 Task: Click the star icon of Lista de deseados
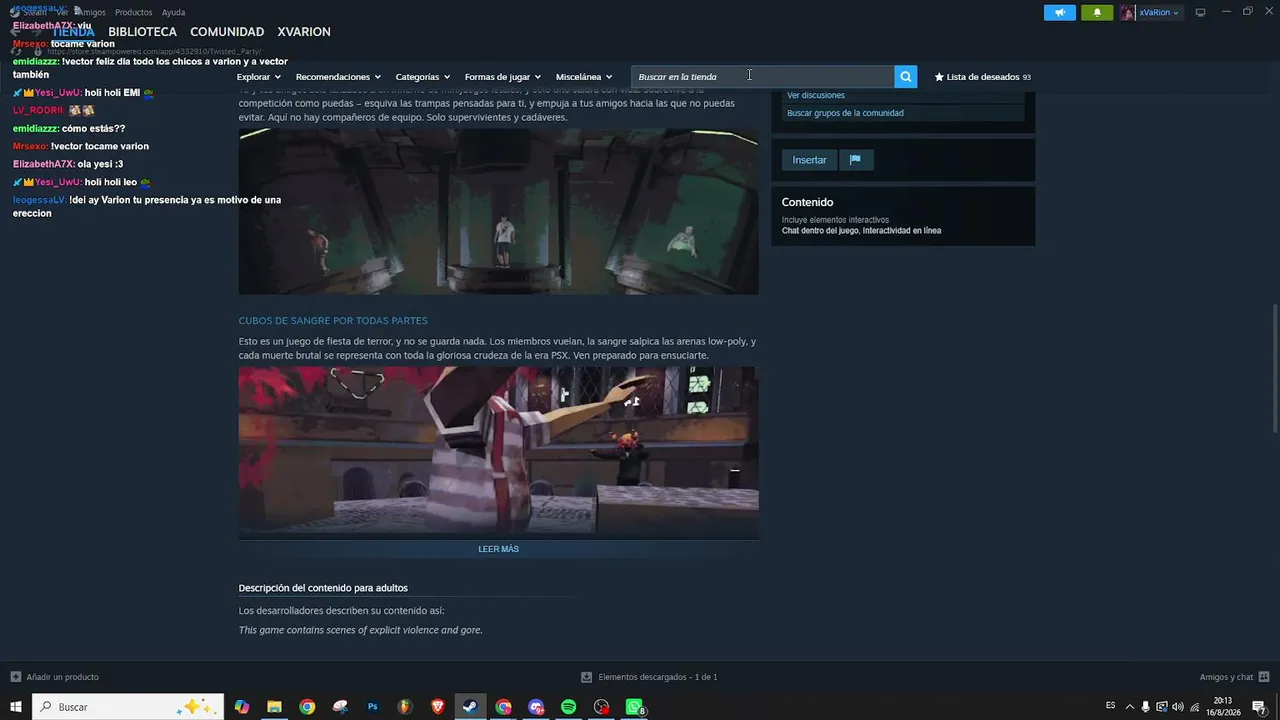click(x=939, y=77)
